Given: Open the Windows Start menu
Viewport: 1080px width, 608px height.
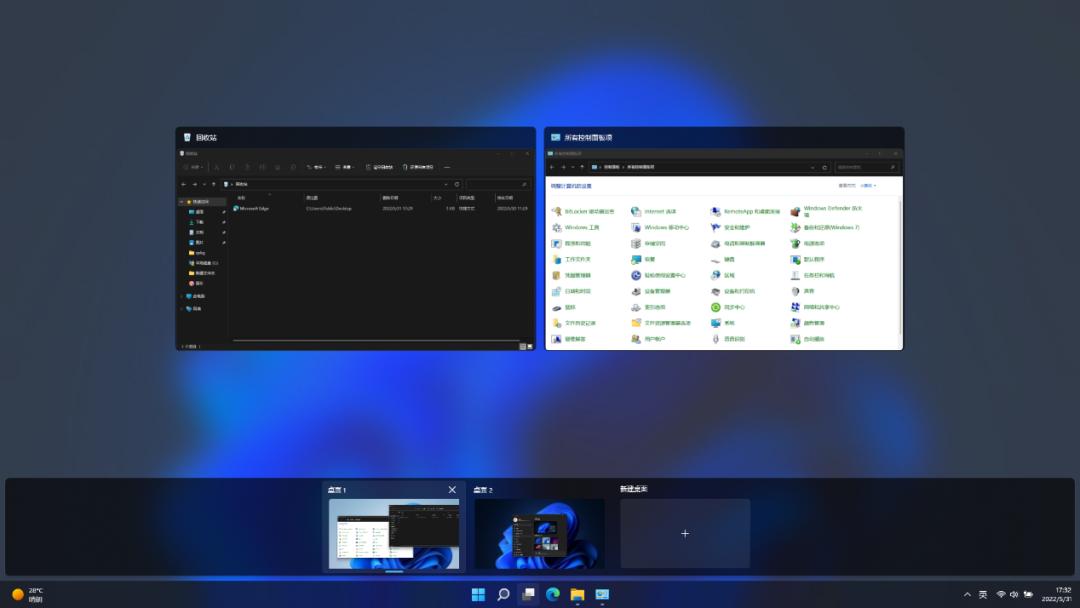Looking at the screenshot, I should click(479, 594).
